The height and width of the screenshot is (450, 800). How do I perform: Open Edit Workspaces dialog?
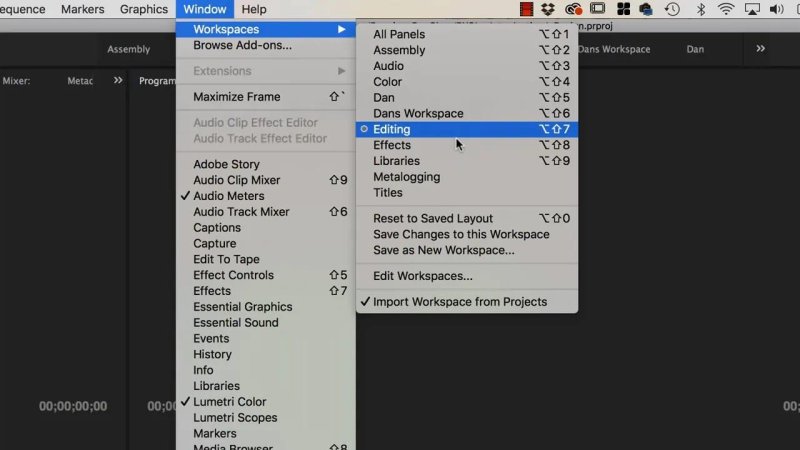(467, 276)
